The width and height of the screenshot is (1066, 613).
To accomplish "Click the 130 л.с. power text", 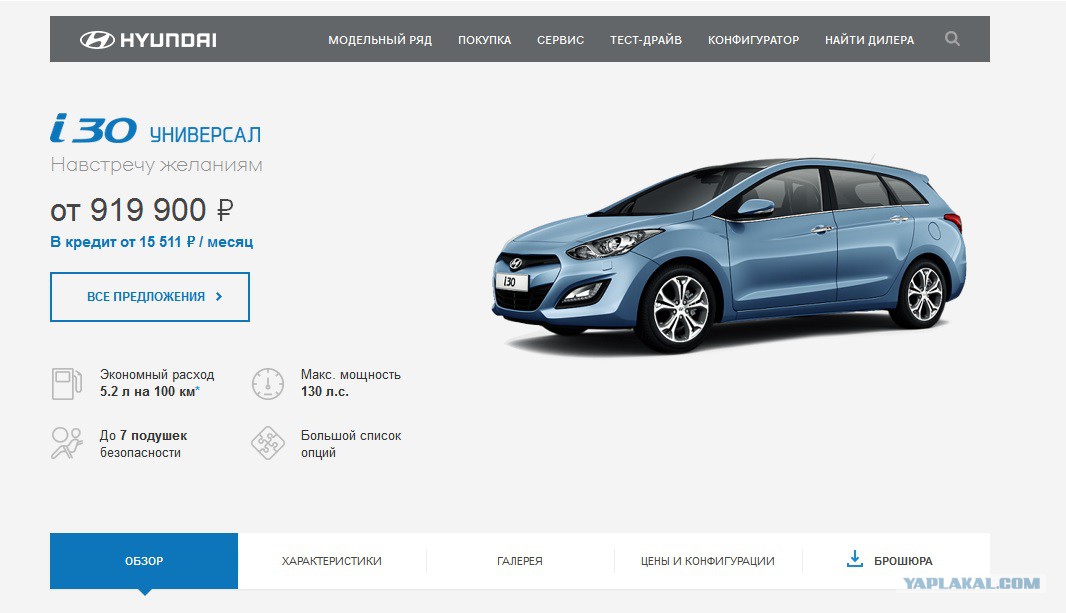I will [x=325, y=391].
